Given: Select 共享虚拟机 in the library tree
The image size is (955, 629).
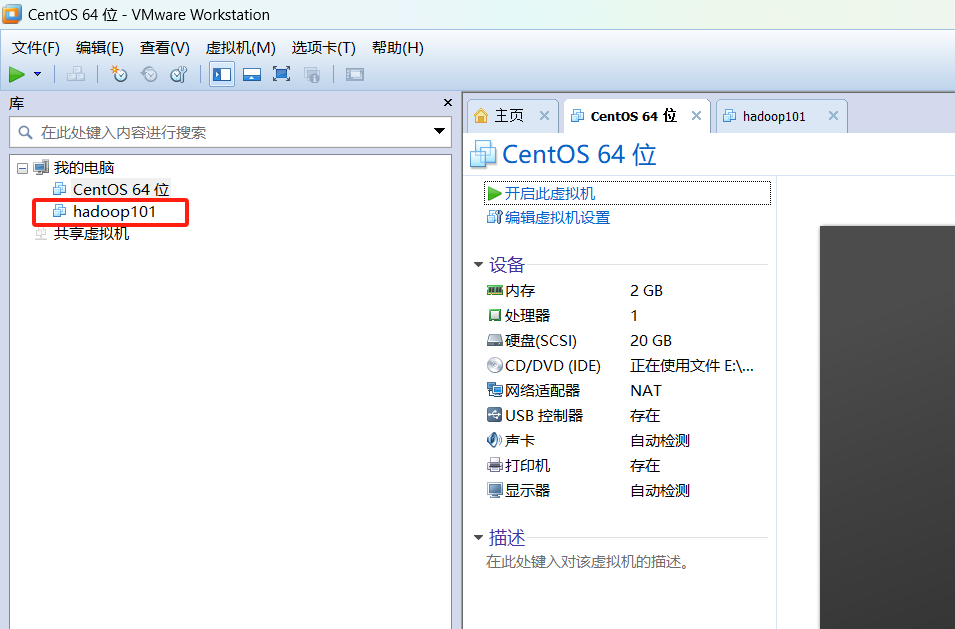Looking at the screenshot, I should tap(91, 234).
